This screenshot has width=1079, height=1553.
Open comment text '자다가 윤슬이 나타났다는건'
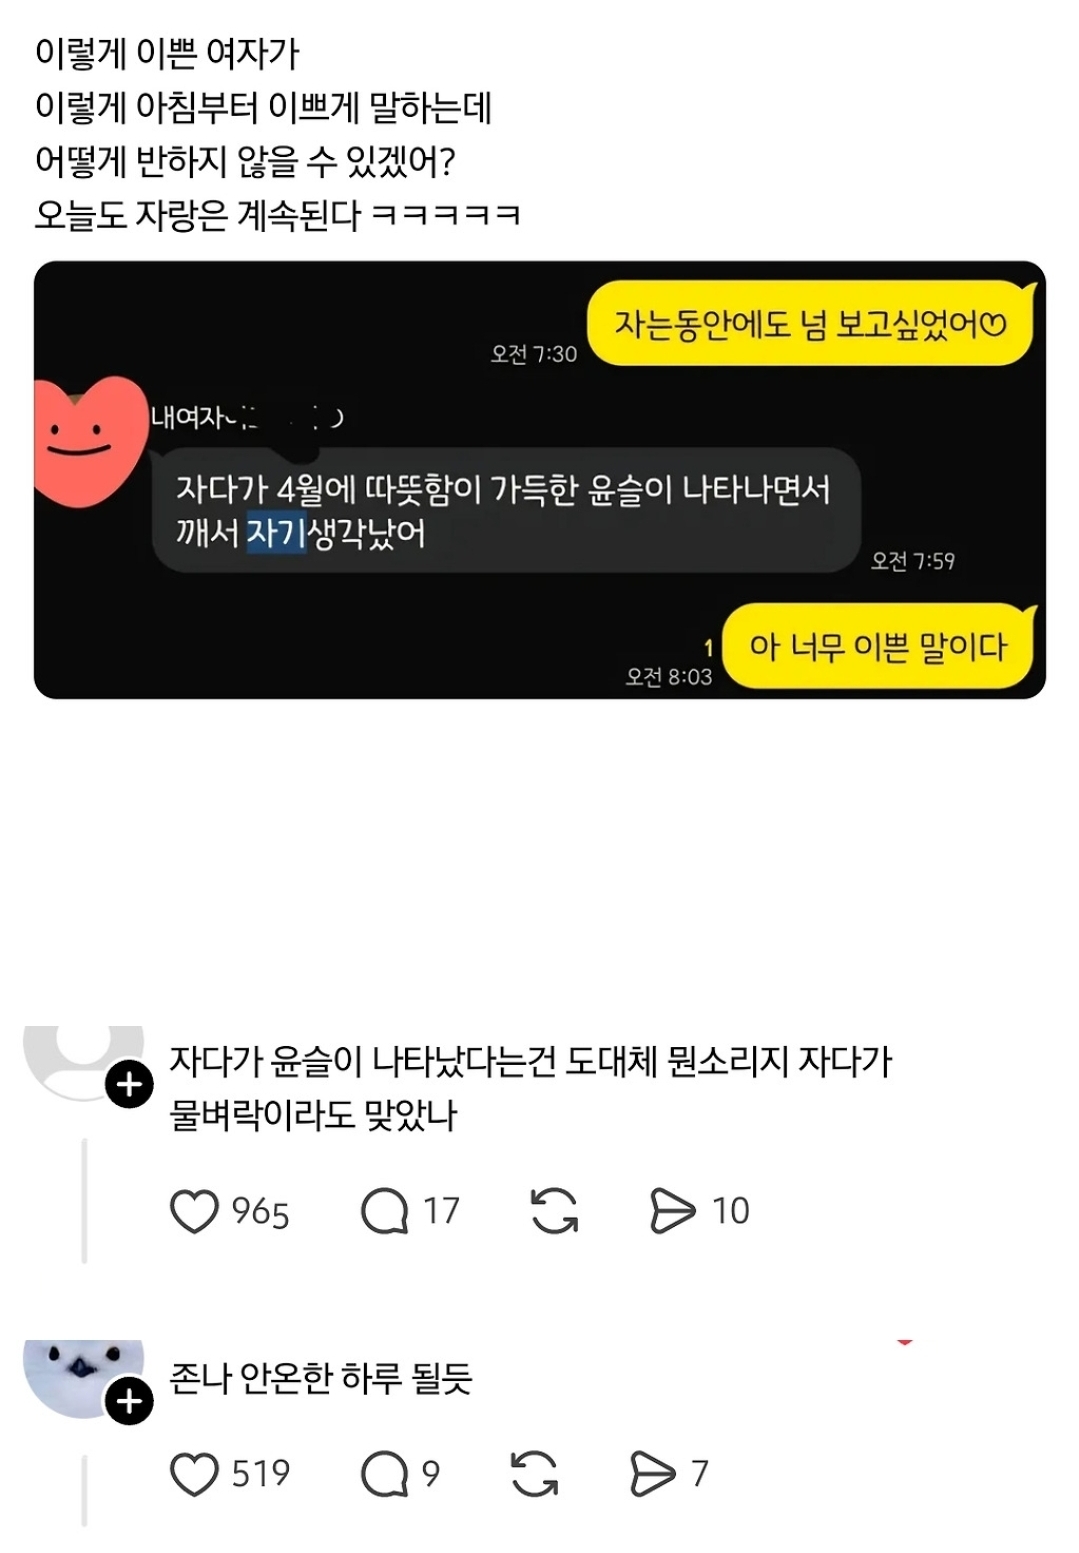pos(530,1088)
